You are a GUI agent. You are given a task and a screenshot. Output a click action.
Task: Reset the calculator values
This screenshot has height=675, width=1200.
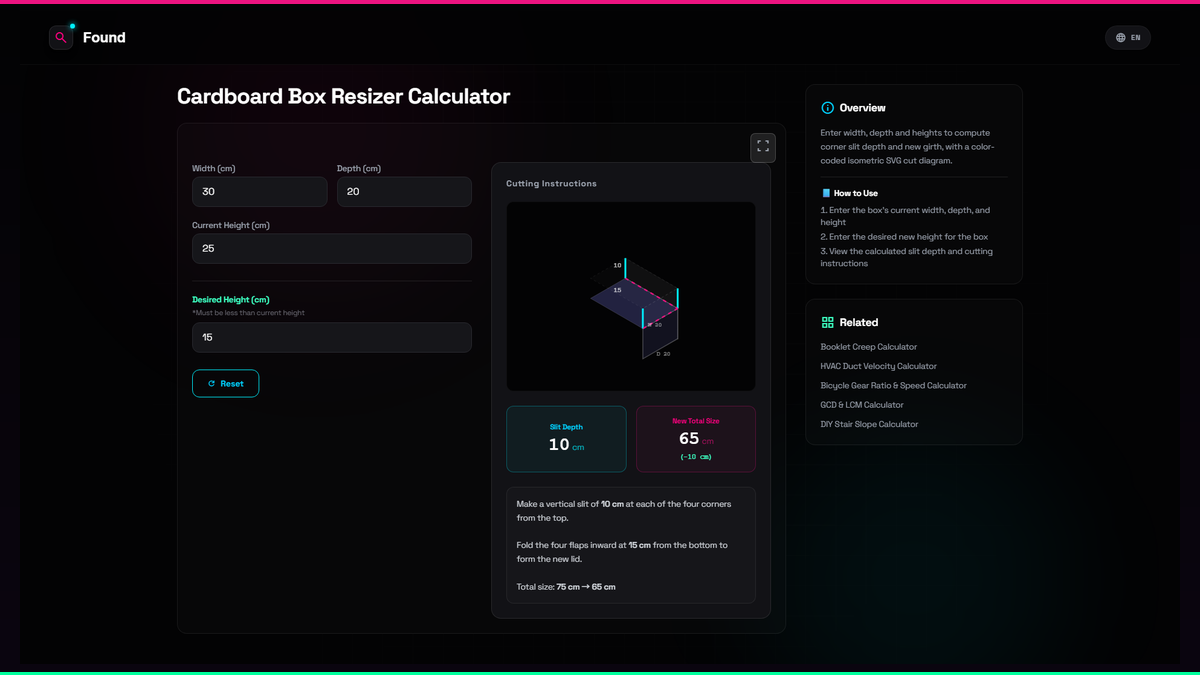pos(225,384)
